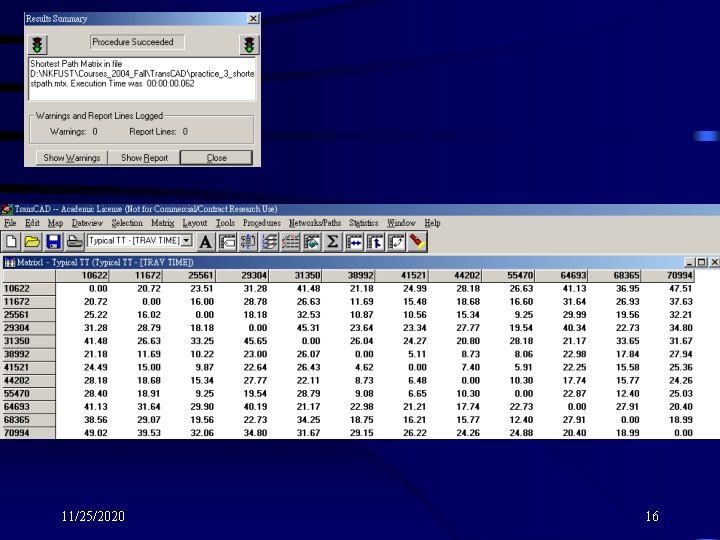Click the red flashlight find icon

(x=417, y=242)
